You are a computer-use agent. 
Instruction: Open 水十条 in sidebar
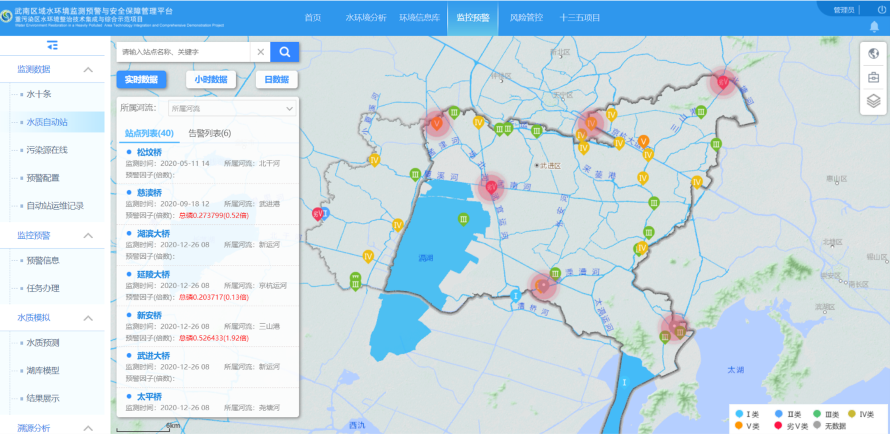[x=39, y=94]
